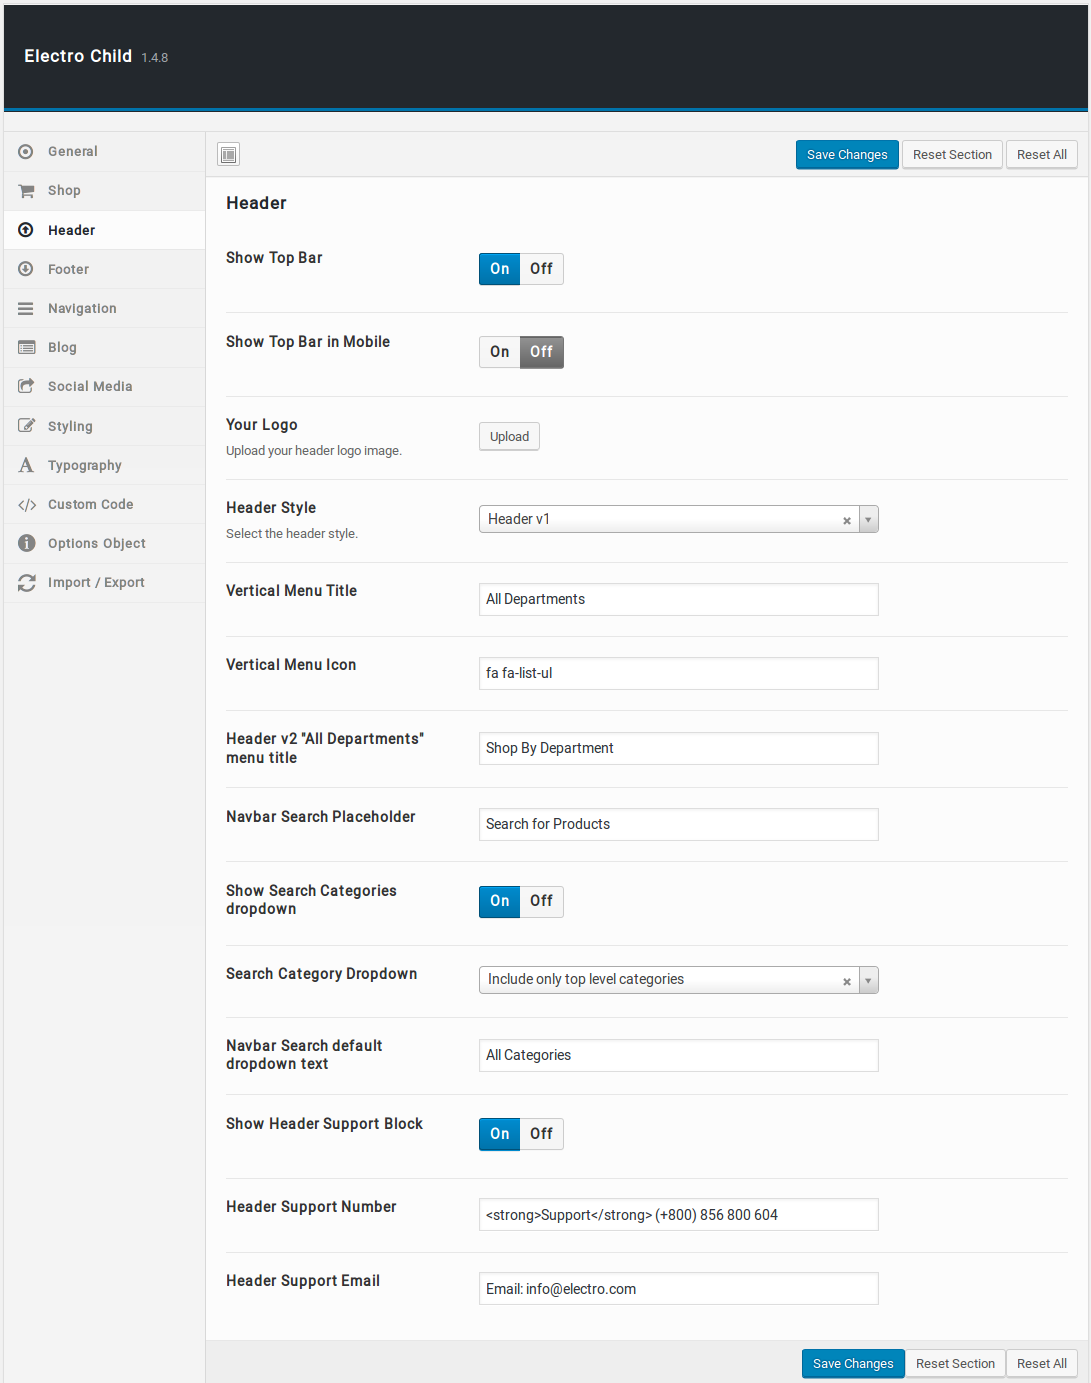The height and width of the screenshot is (1383, 1091).
Task: Click the bottom Reset Section button
Action: [955, 1364]
